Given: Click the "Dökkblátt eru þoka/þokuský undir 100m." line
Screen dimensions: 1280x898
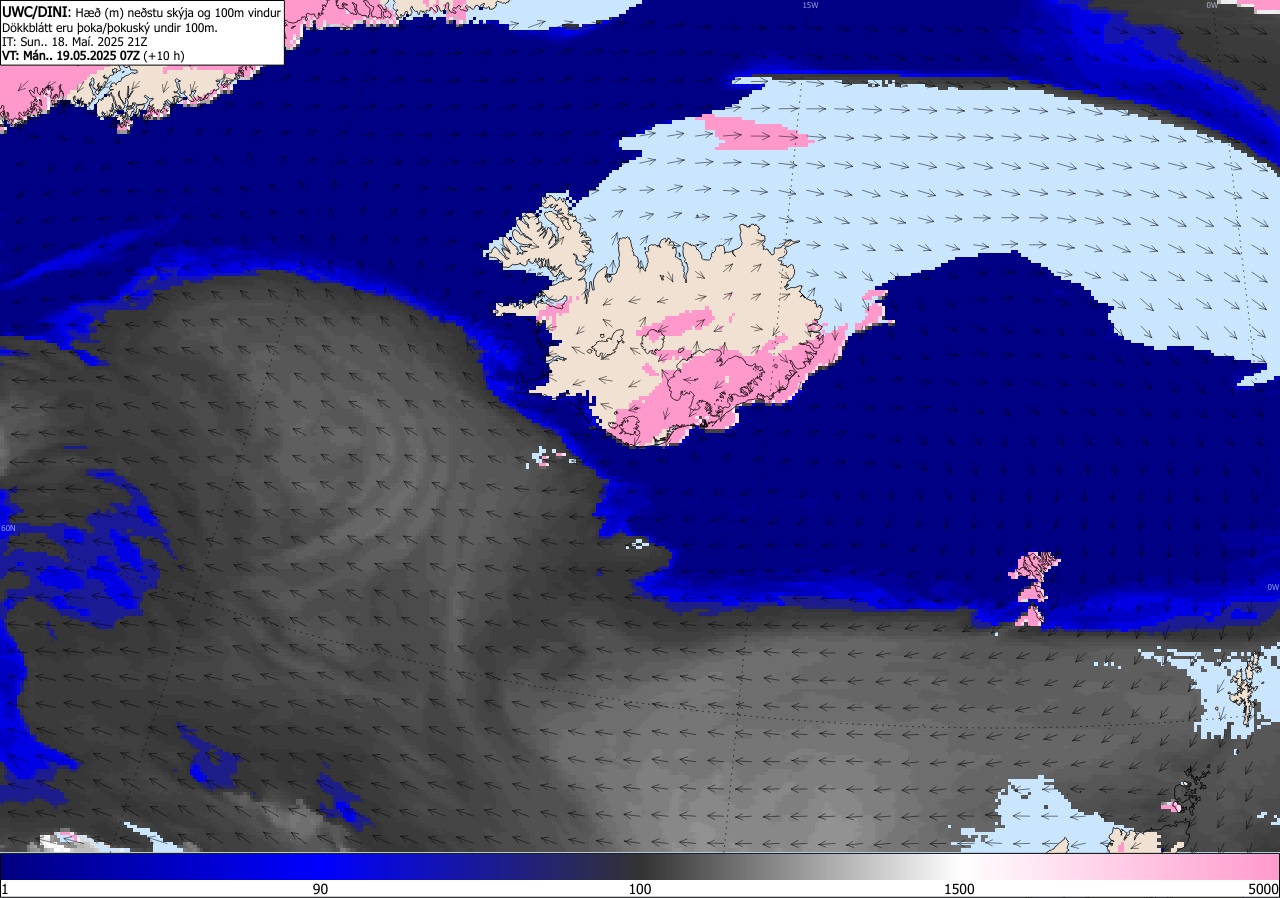Looking at the screenshot, I should (x=110, y=27).
